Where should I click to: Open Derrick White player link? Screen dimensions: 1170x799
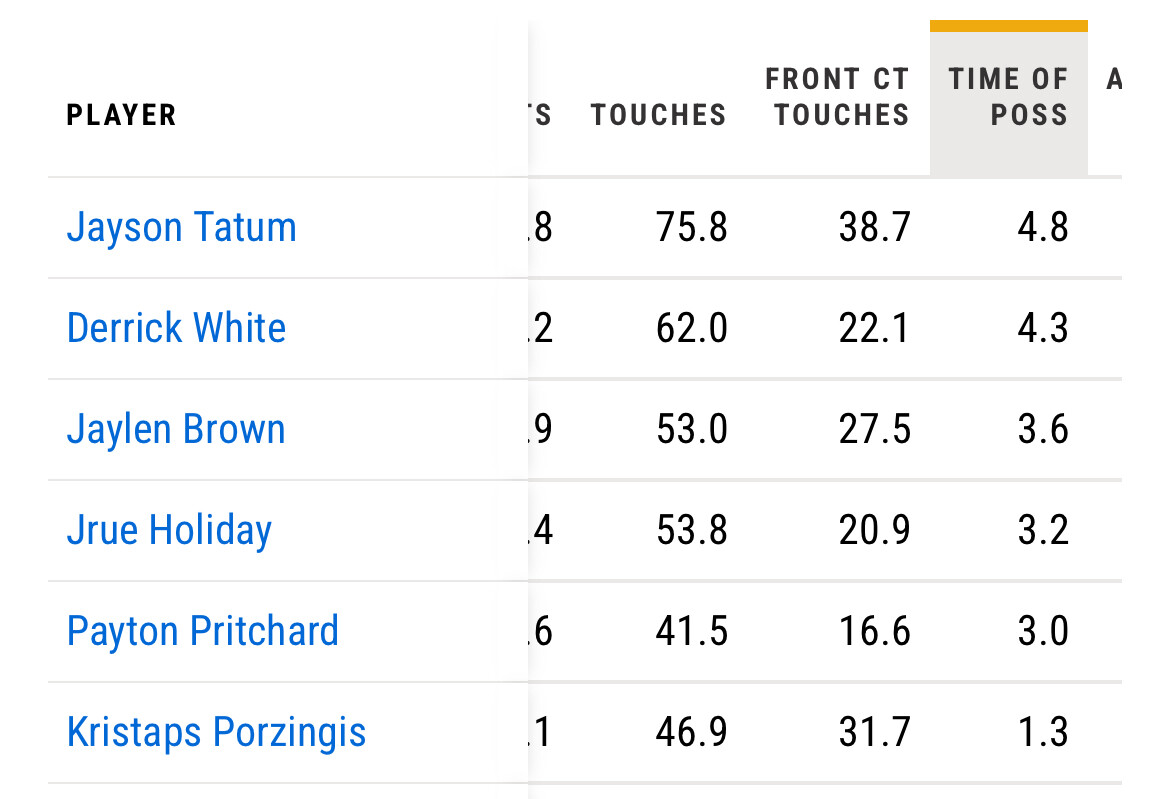point(176,329)
